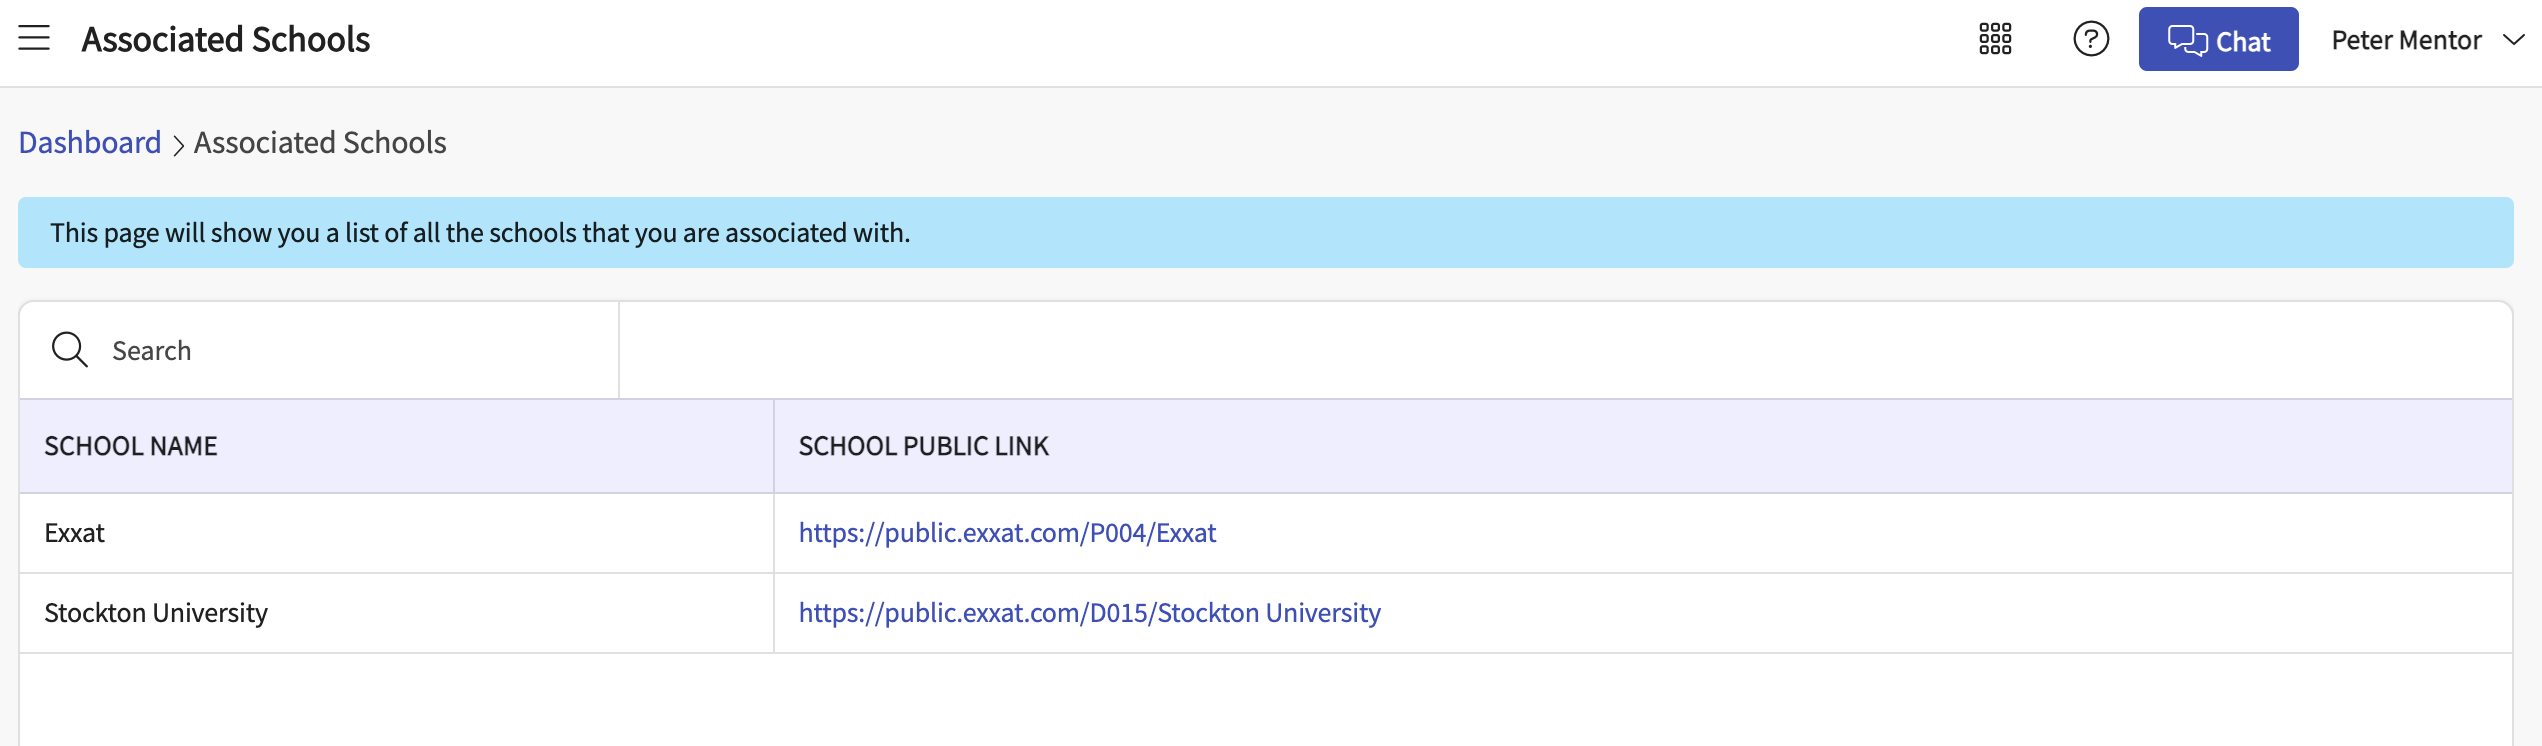This screenshot has height=746, width=2542.
Task: Go to Dashboard via breadcrumb
Action: click(x=90, y=143)
